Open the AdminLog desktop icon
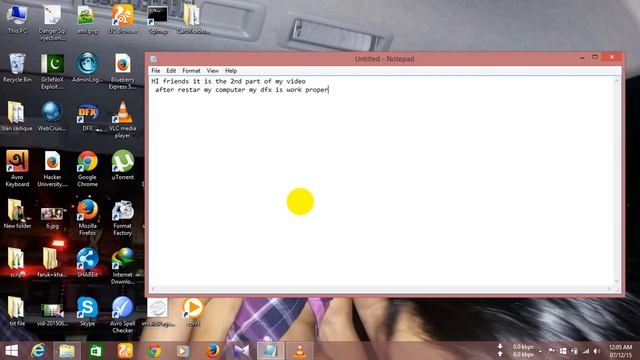The height and width of the screenshot is (360, 640). coord(87,68)
